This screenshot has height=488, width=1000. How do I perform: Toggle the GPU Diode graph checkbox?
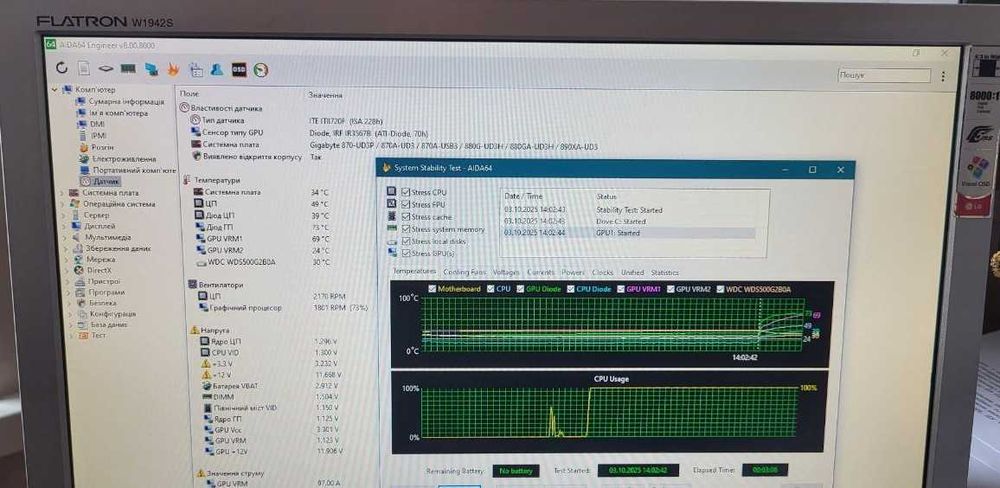click(x=520, y=288)
